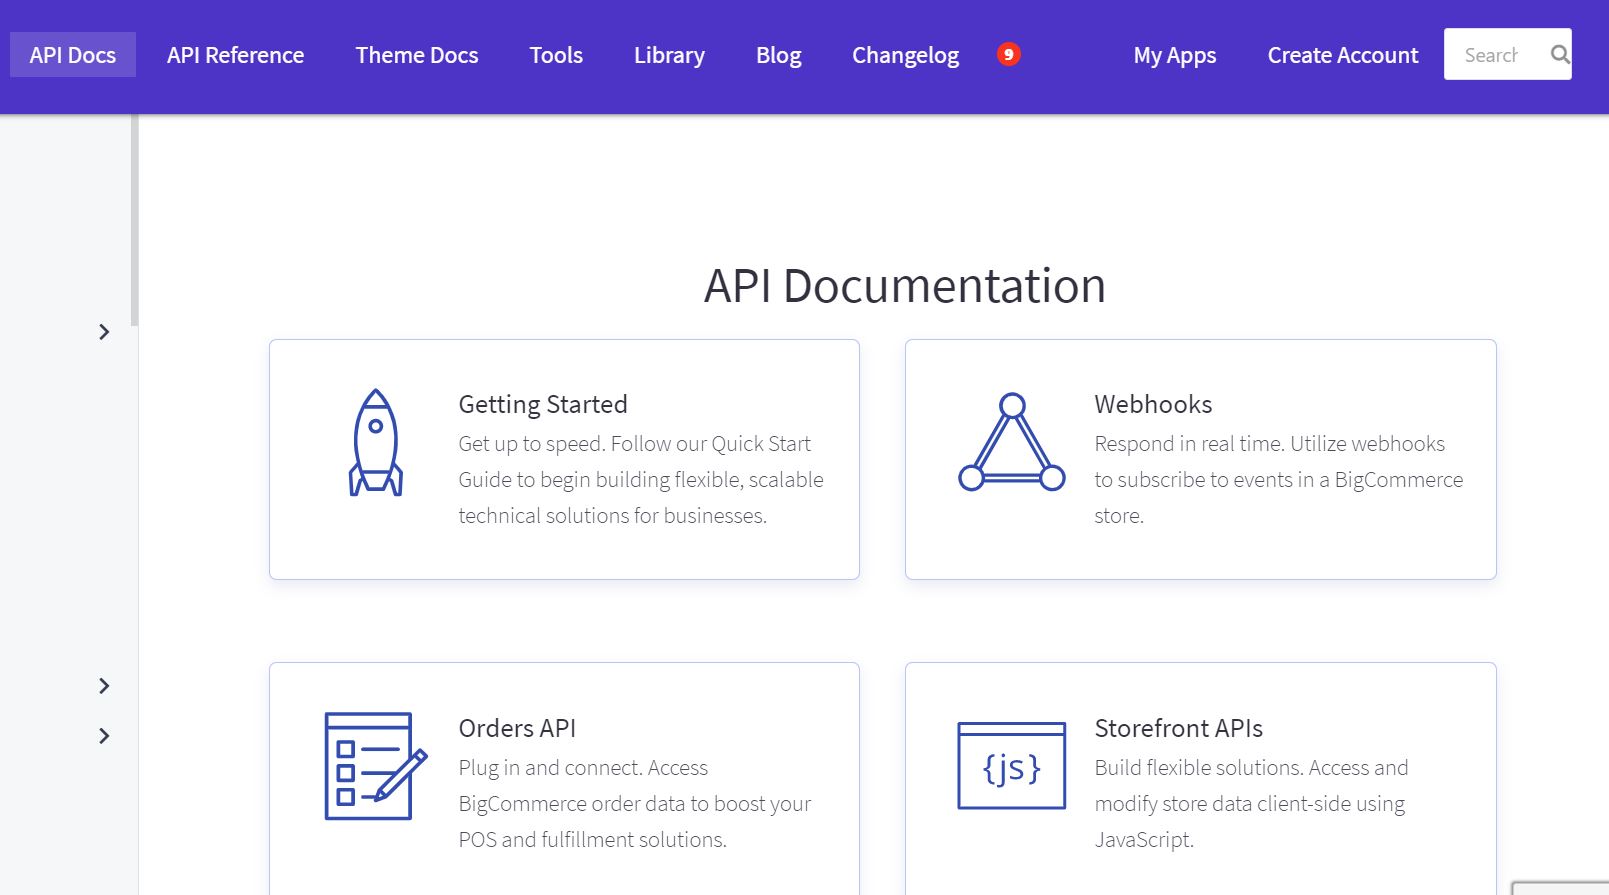Screen dimensions: 1609x895
Task: Click the Webhooks description text
Action: pos(1278,480)
